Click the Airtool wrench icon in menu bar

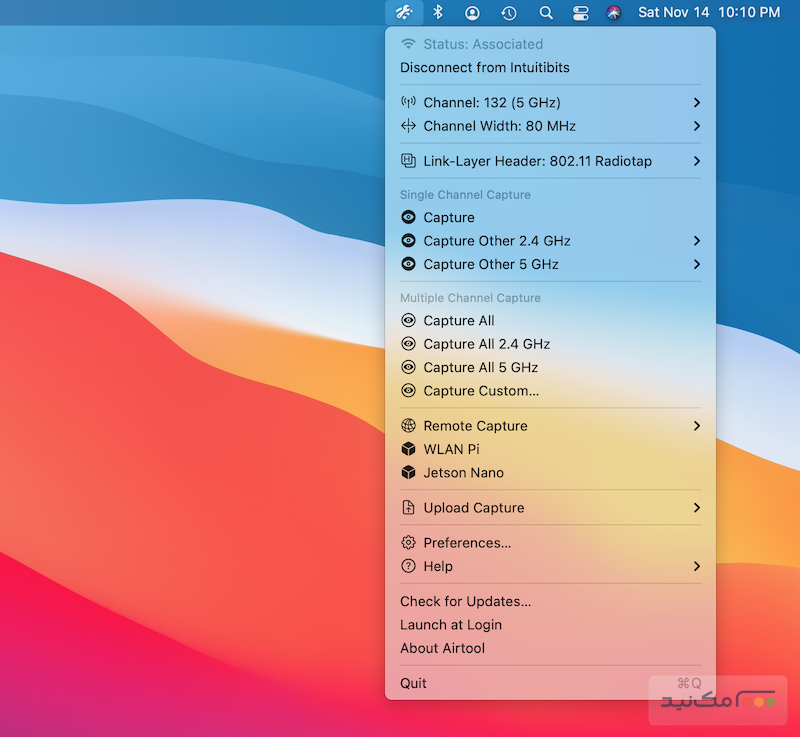[x=403, y=13]
